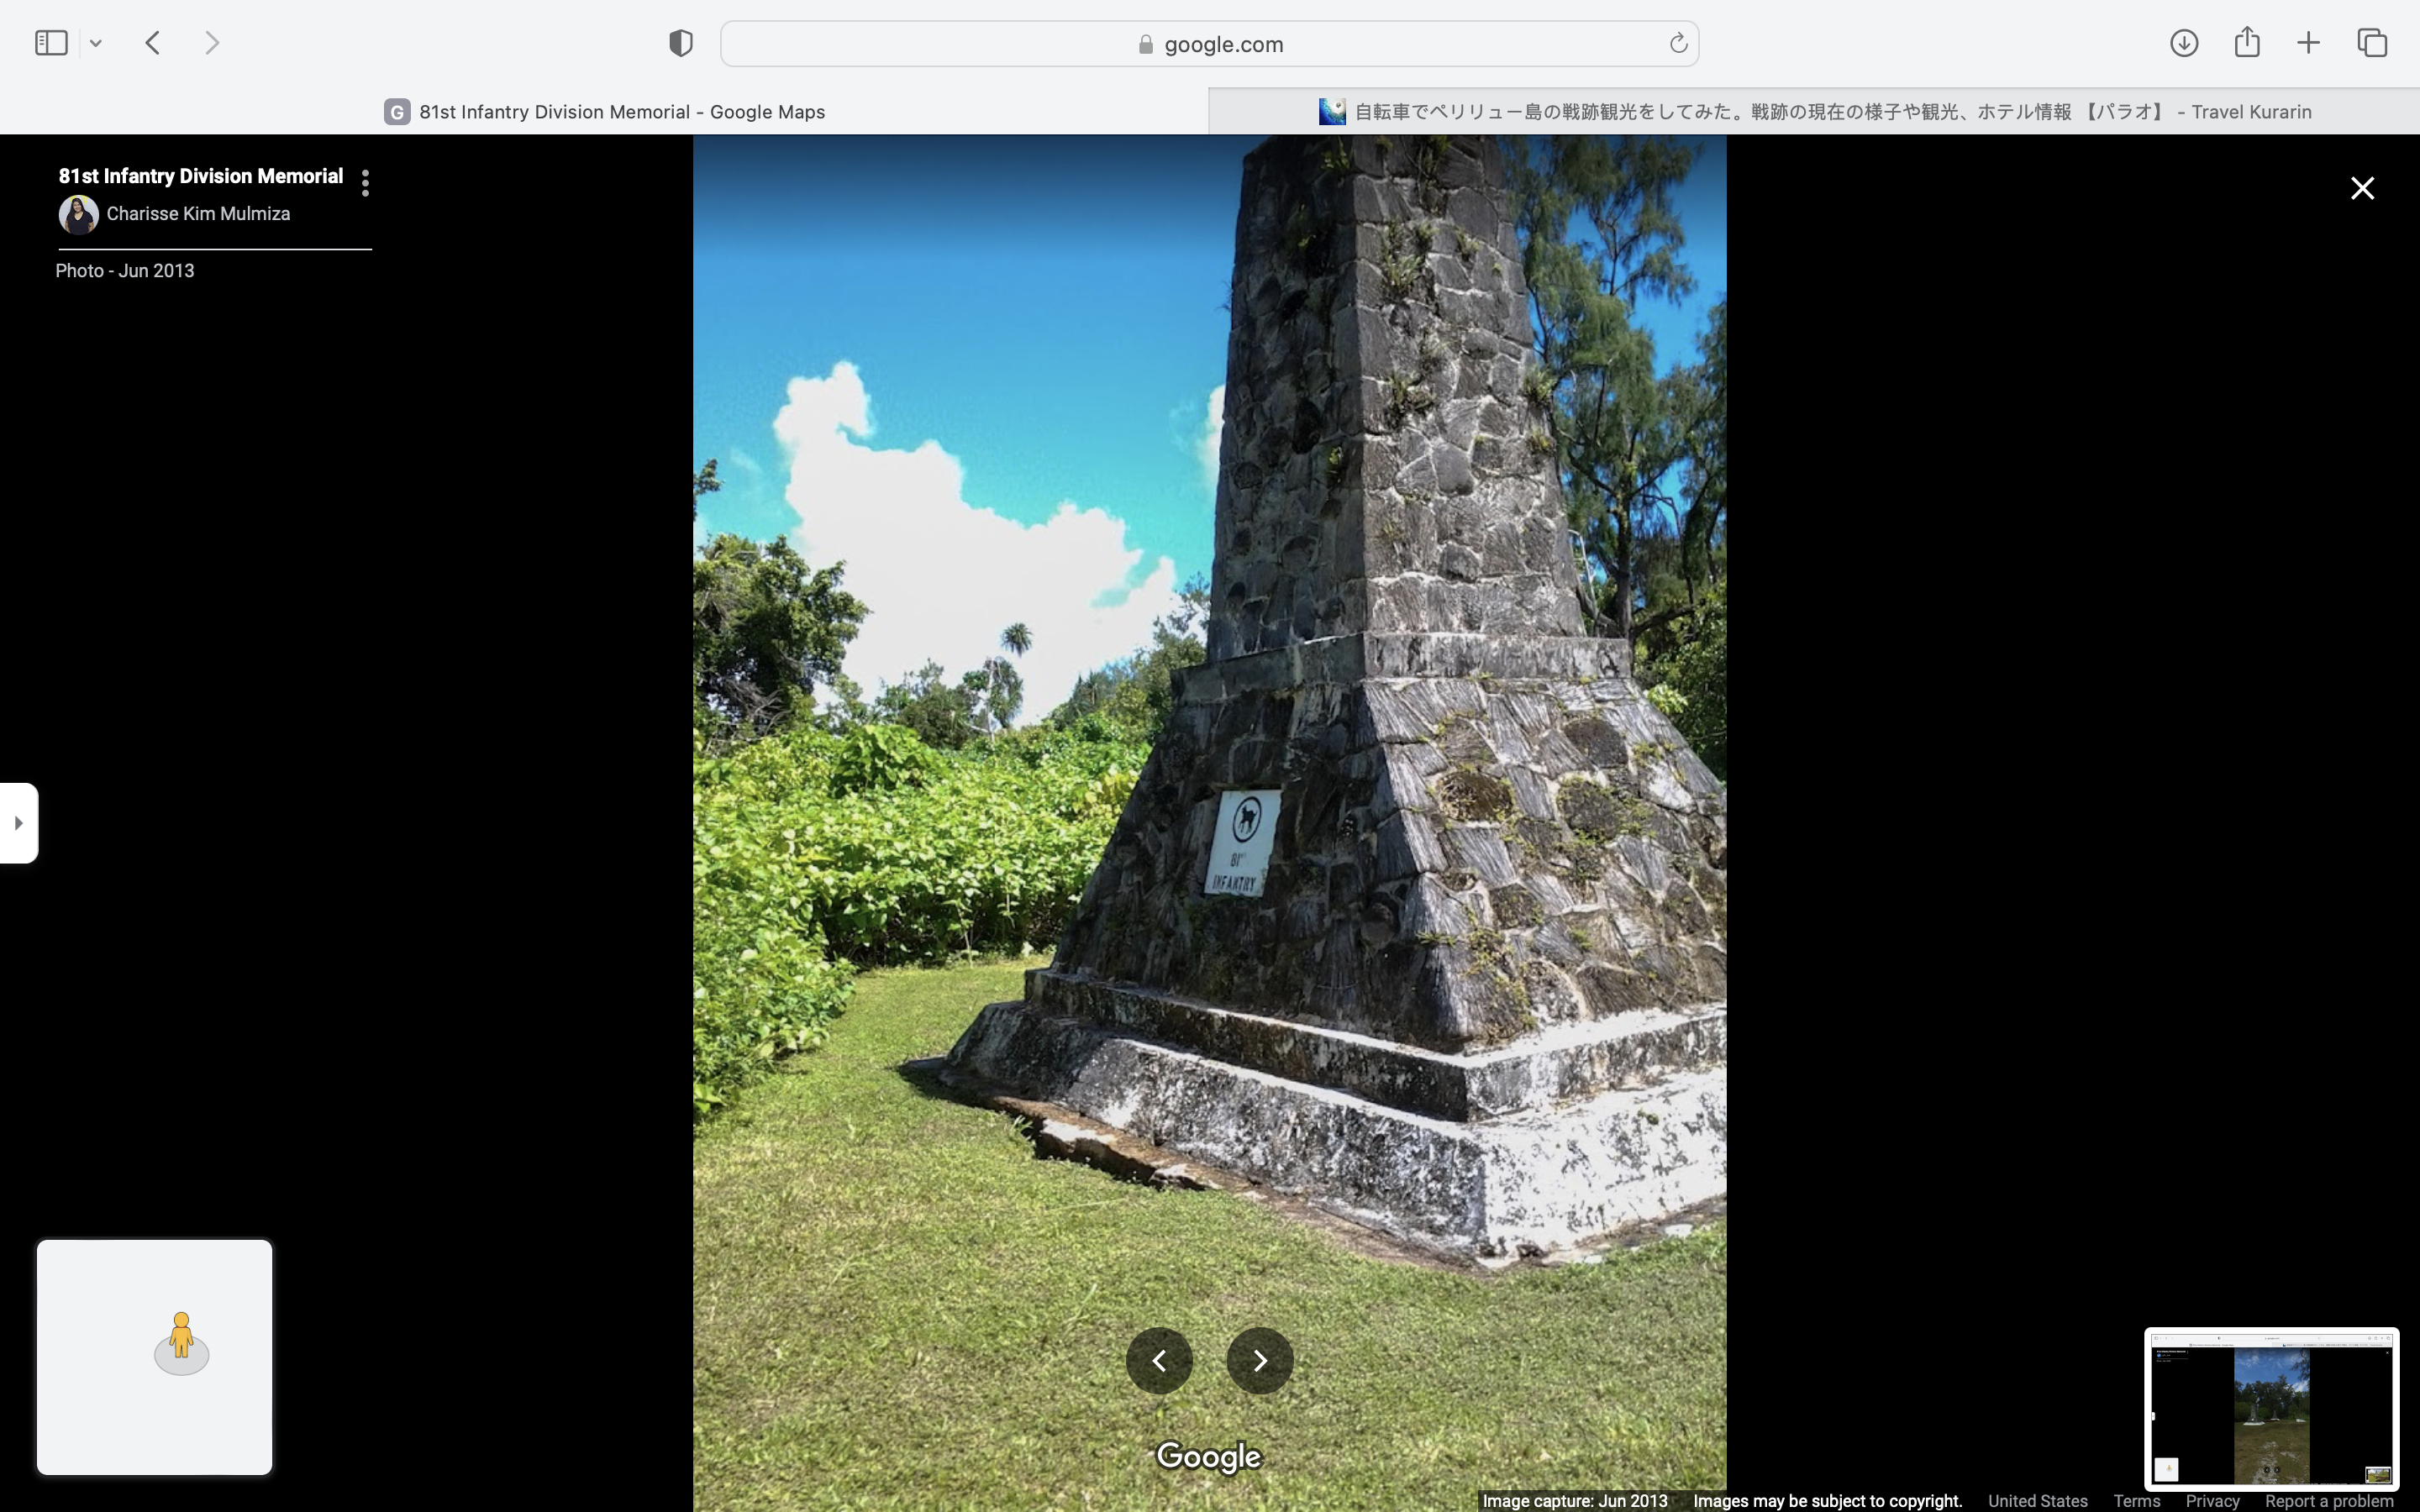Close the photo viewer

click(2362, 188)
